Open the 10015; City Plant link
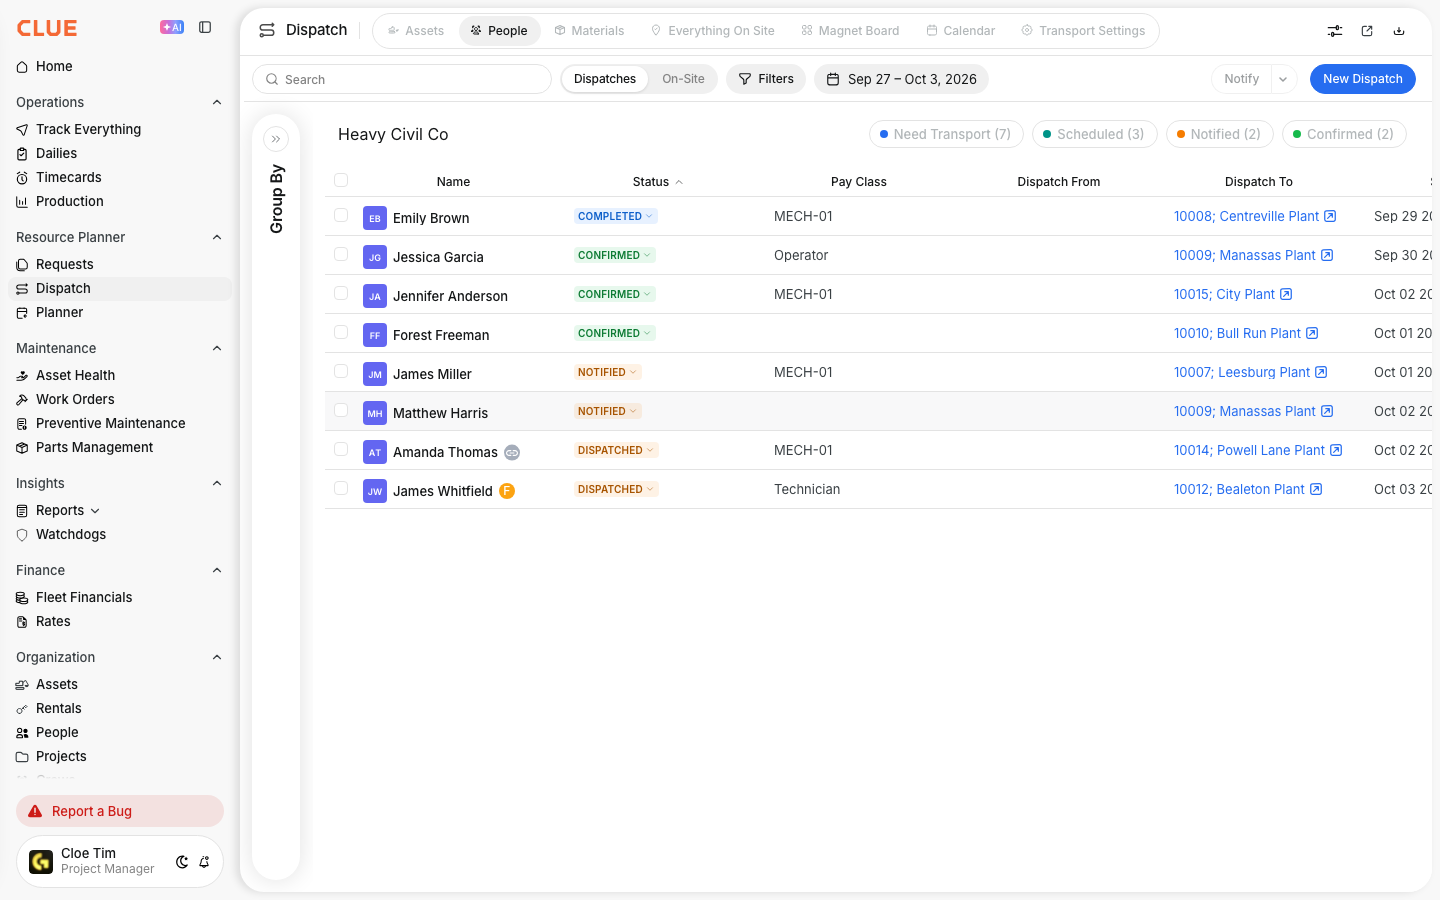 pyautogui.click(x=1224, y=294)
